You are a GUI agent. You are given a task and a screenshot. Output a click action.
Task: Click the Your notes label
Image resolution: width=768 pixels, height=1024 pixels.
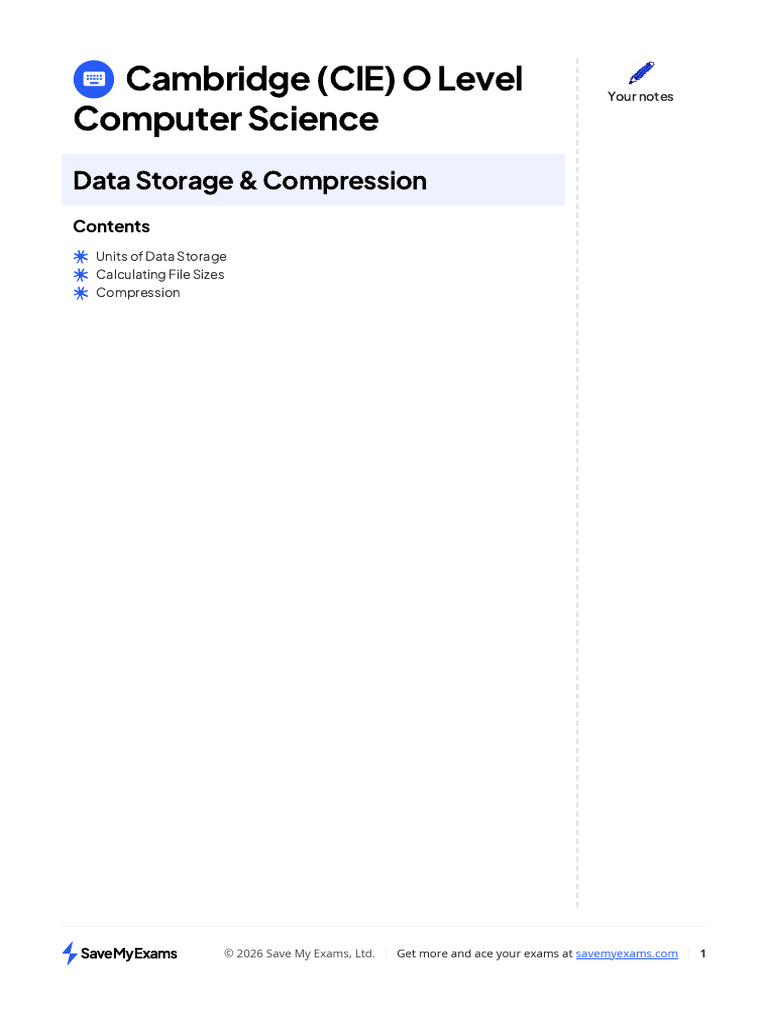pyautogui.click(x=640, y=97)
